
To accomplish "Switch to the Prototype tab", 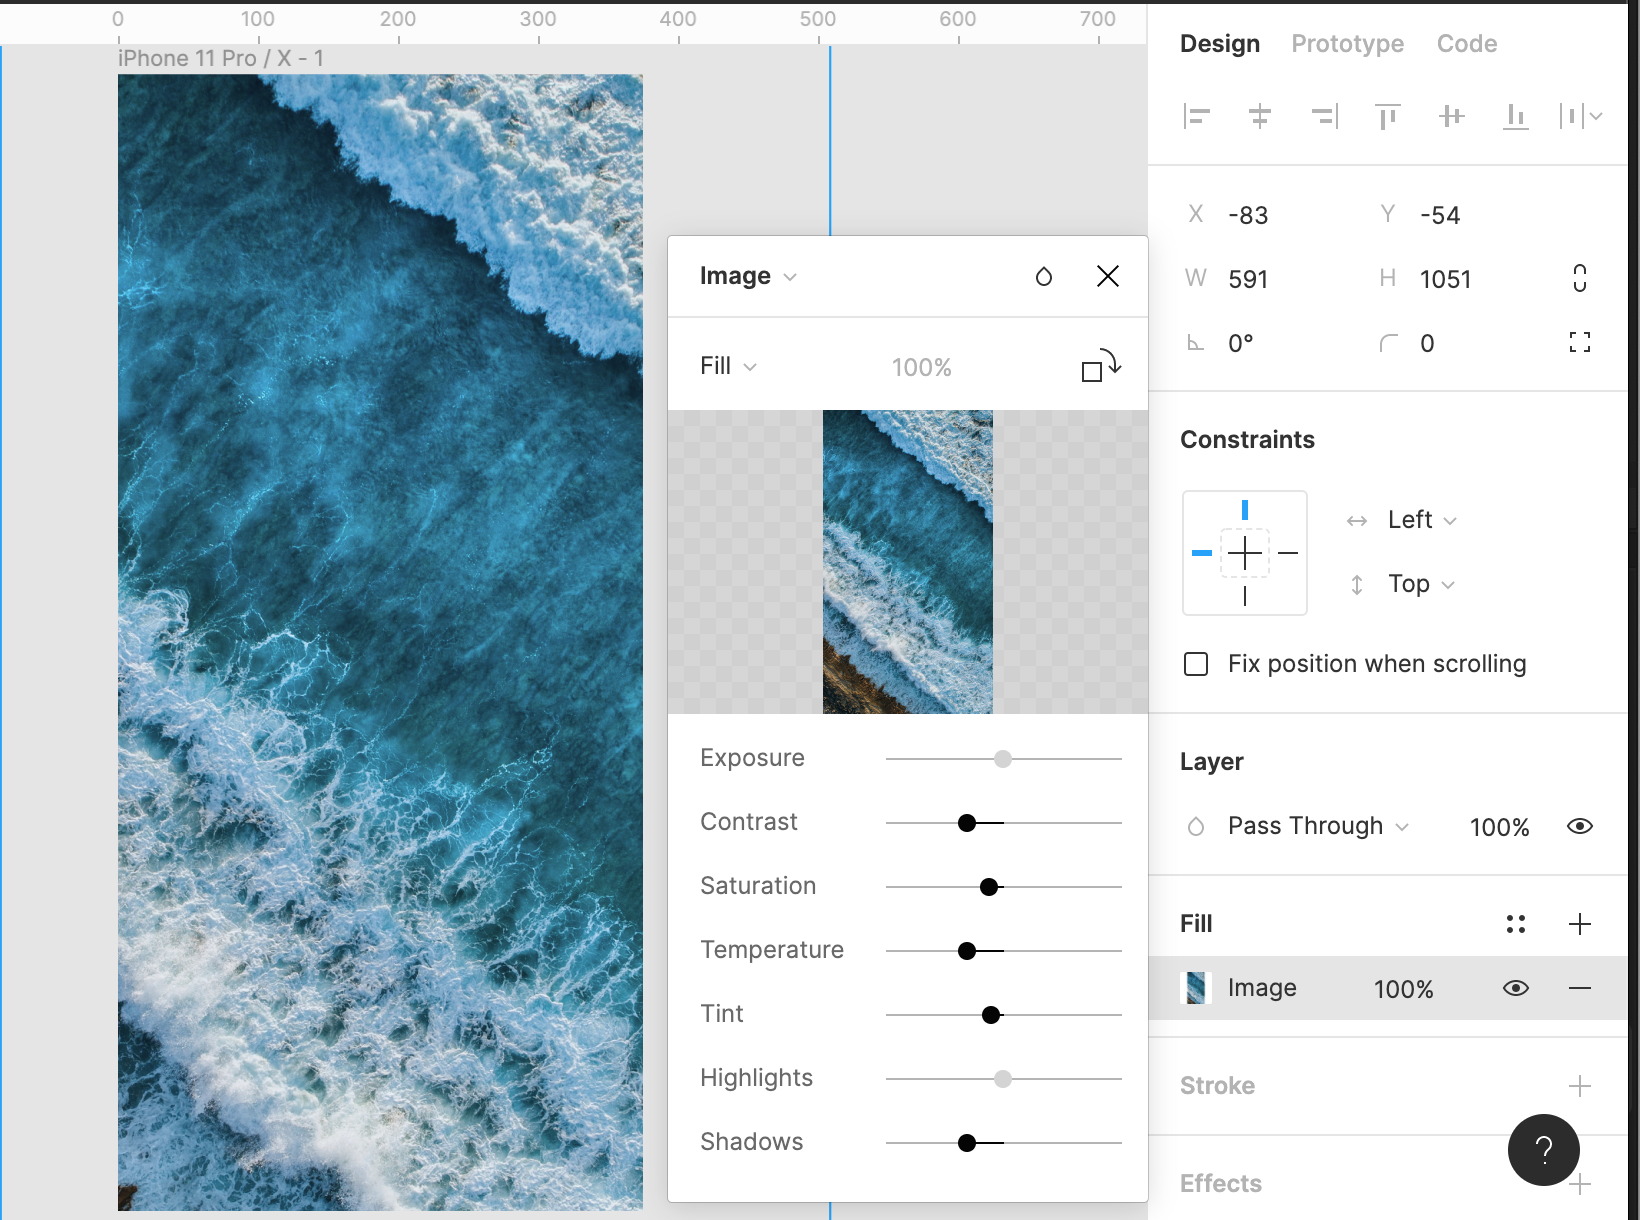I will pos(1347,44).
